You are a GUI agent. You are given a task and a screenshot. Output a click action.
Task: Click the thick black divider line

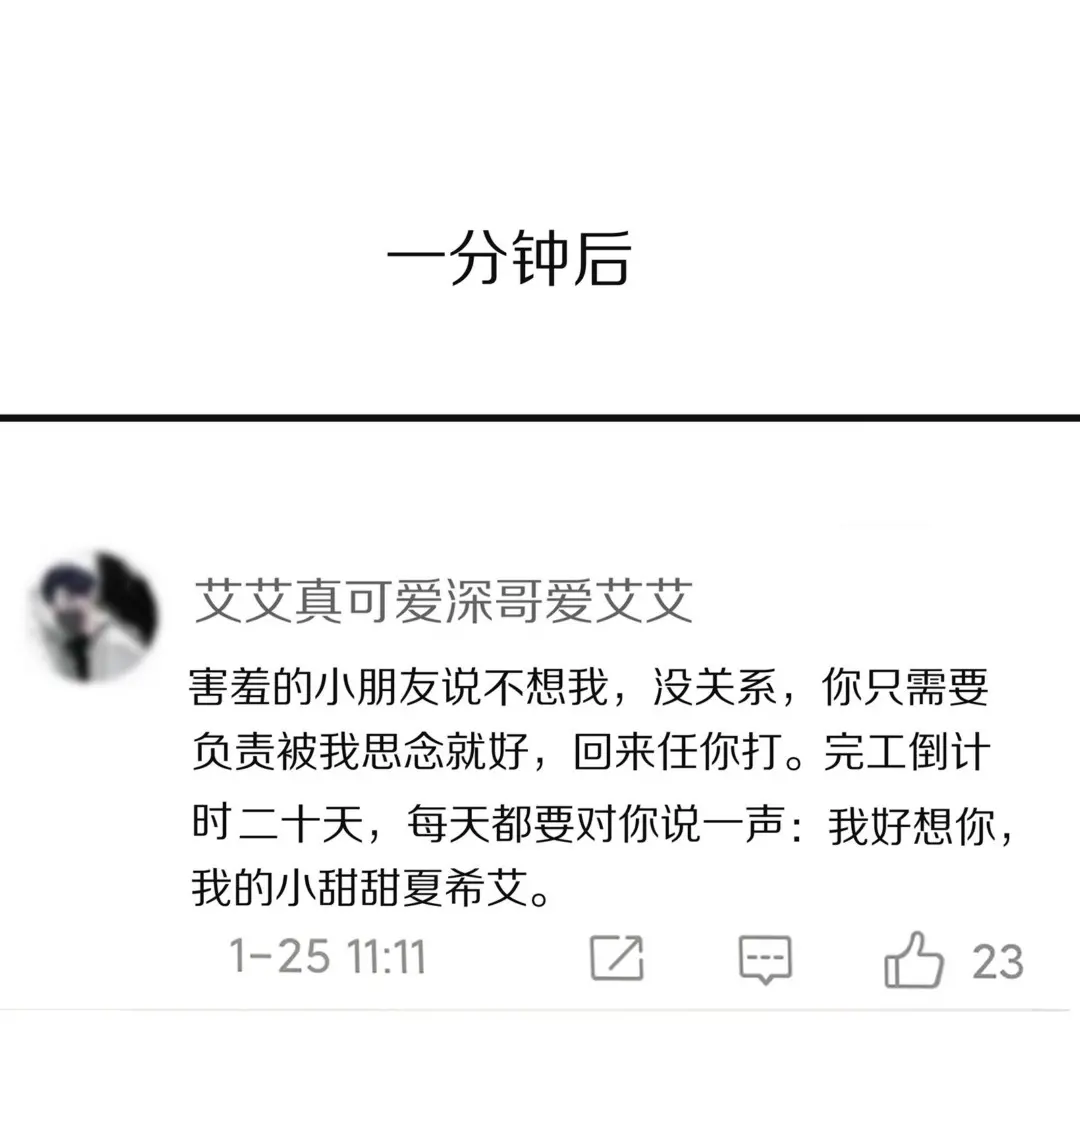pos(540,418)
